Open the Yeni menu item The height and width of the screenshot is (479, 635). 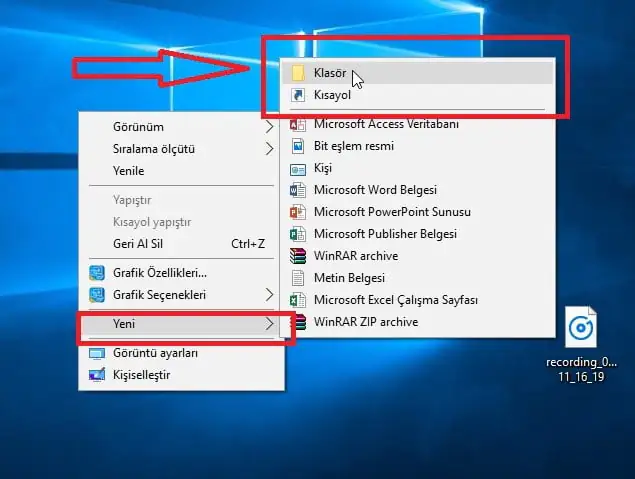[x=181, y=324]
